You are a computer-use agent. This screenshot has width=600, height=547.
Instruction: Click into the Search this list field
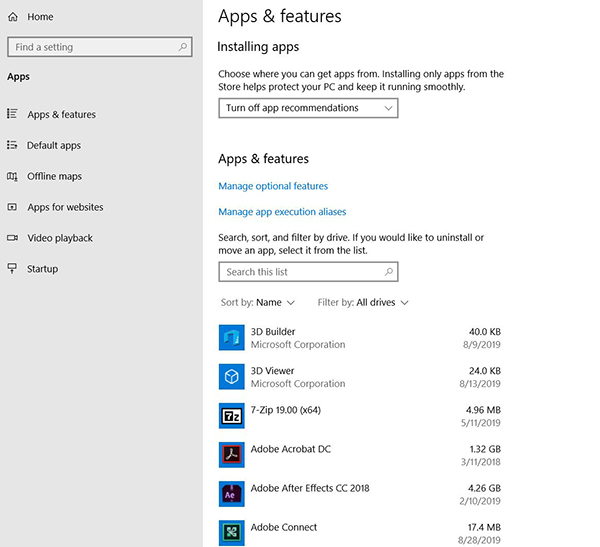point(308,272)
